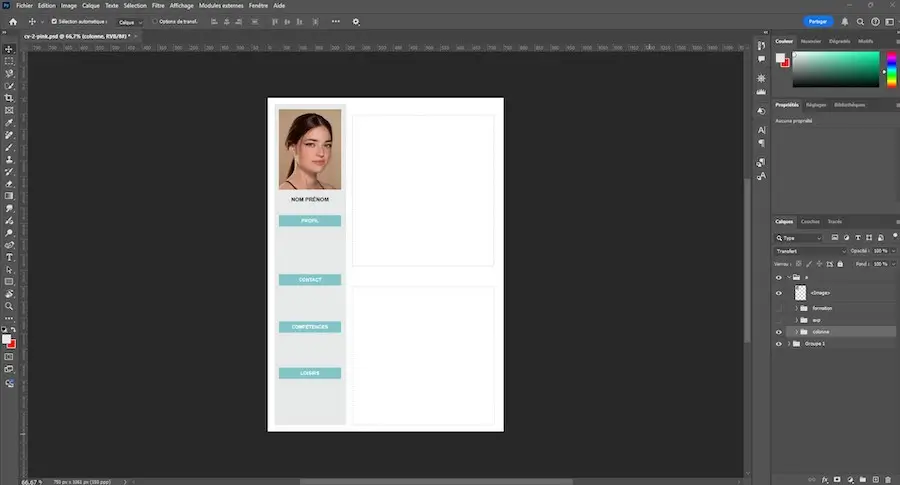Toggle the Options de transf. checkbox
The width and height of the screenshot is (900, 485).
155,22
